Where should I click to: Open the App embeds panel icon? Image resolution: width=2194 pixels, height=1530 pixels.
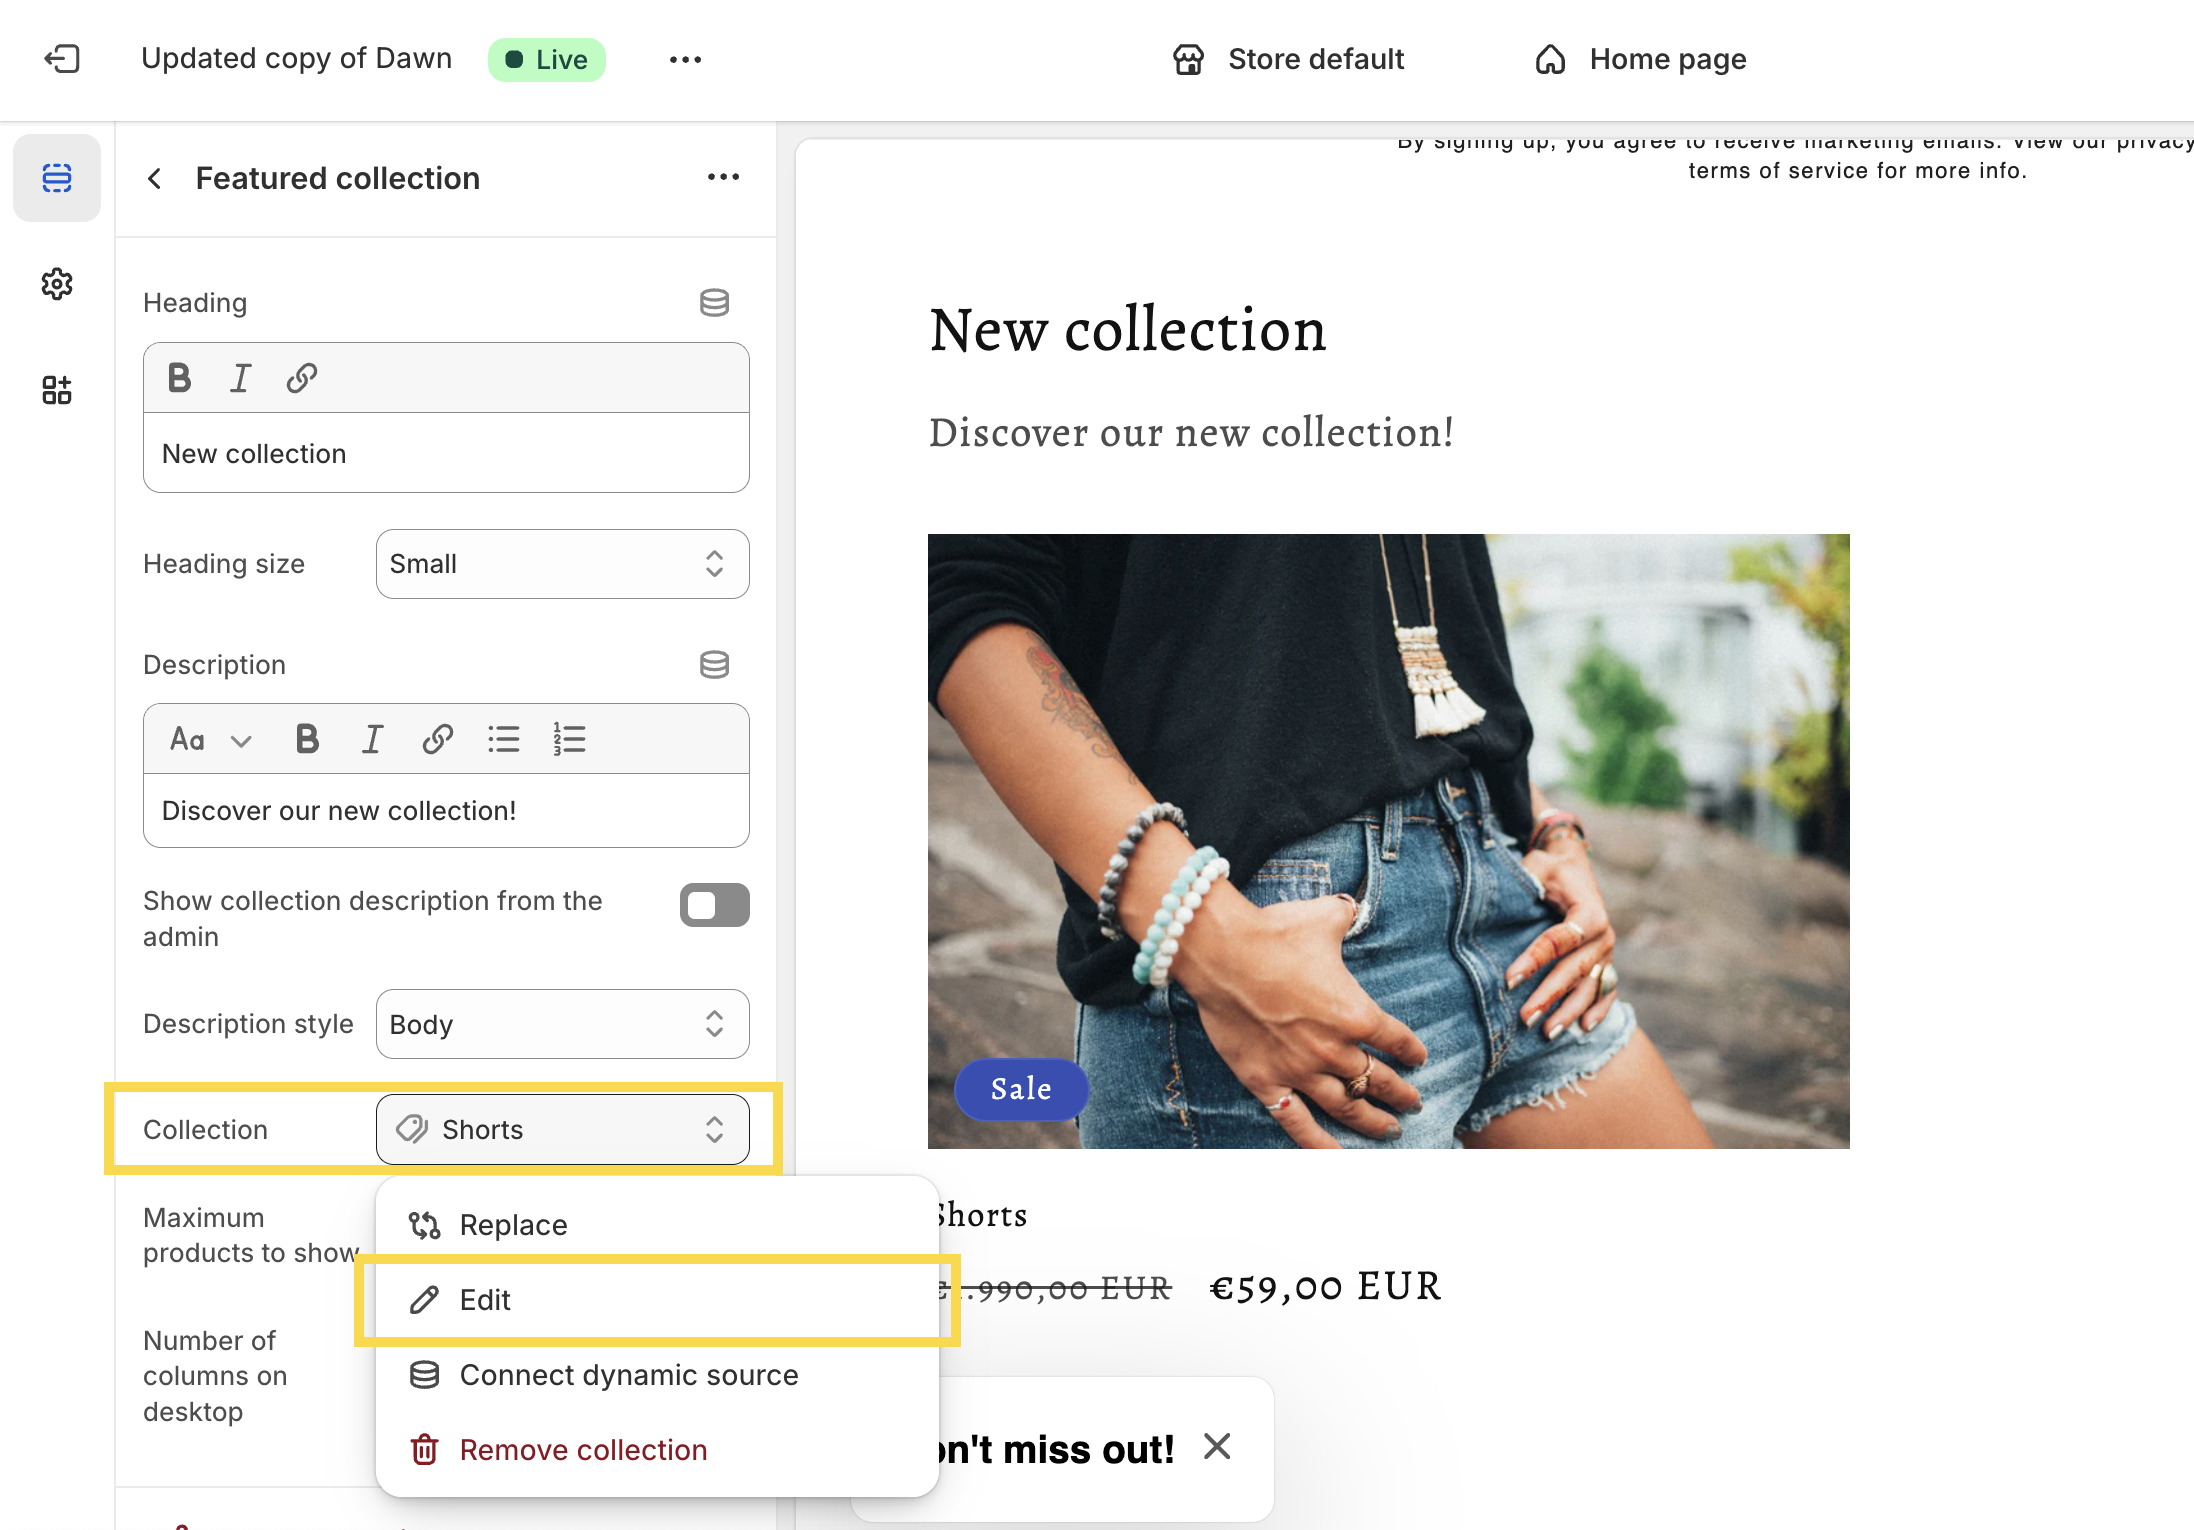point(56,389)
